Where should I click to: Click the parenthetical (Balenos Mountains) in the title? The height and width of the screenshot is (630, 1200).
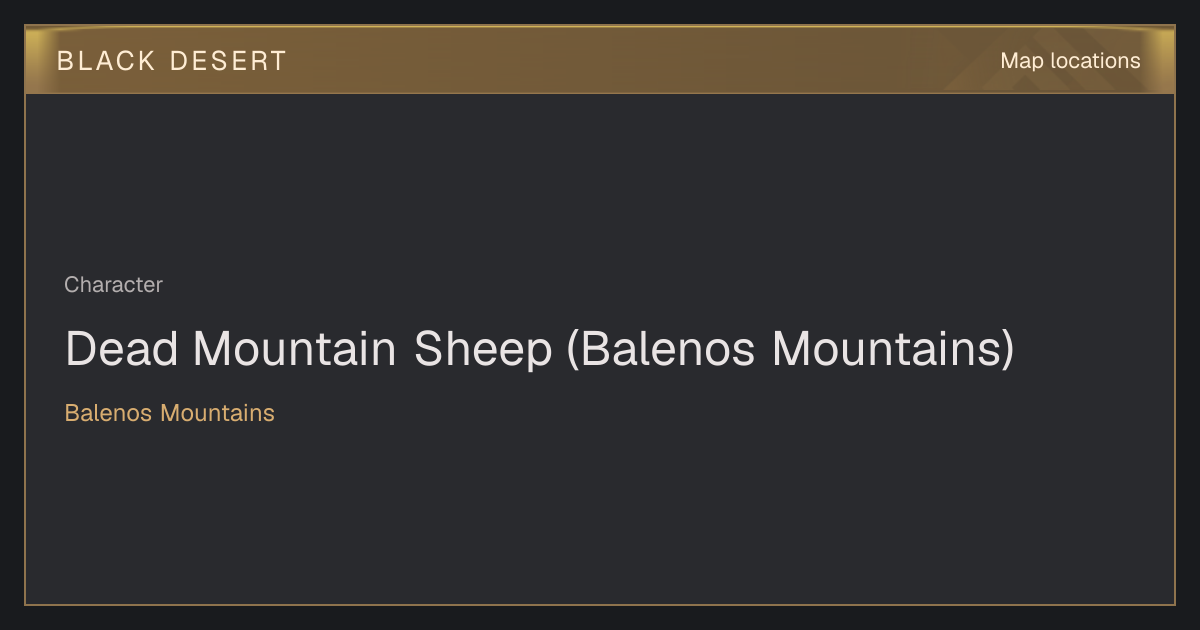(x=790, y=350)
